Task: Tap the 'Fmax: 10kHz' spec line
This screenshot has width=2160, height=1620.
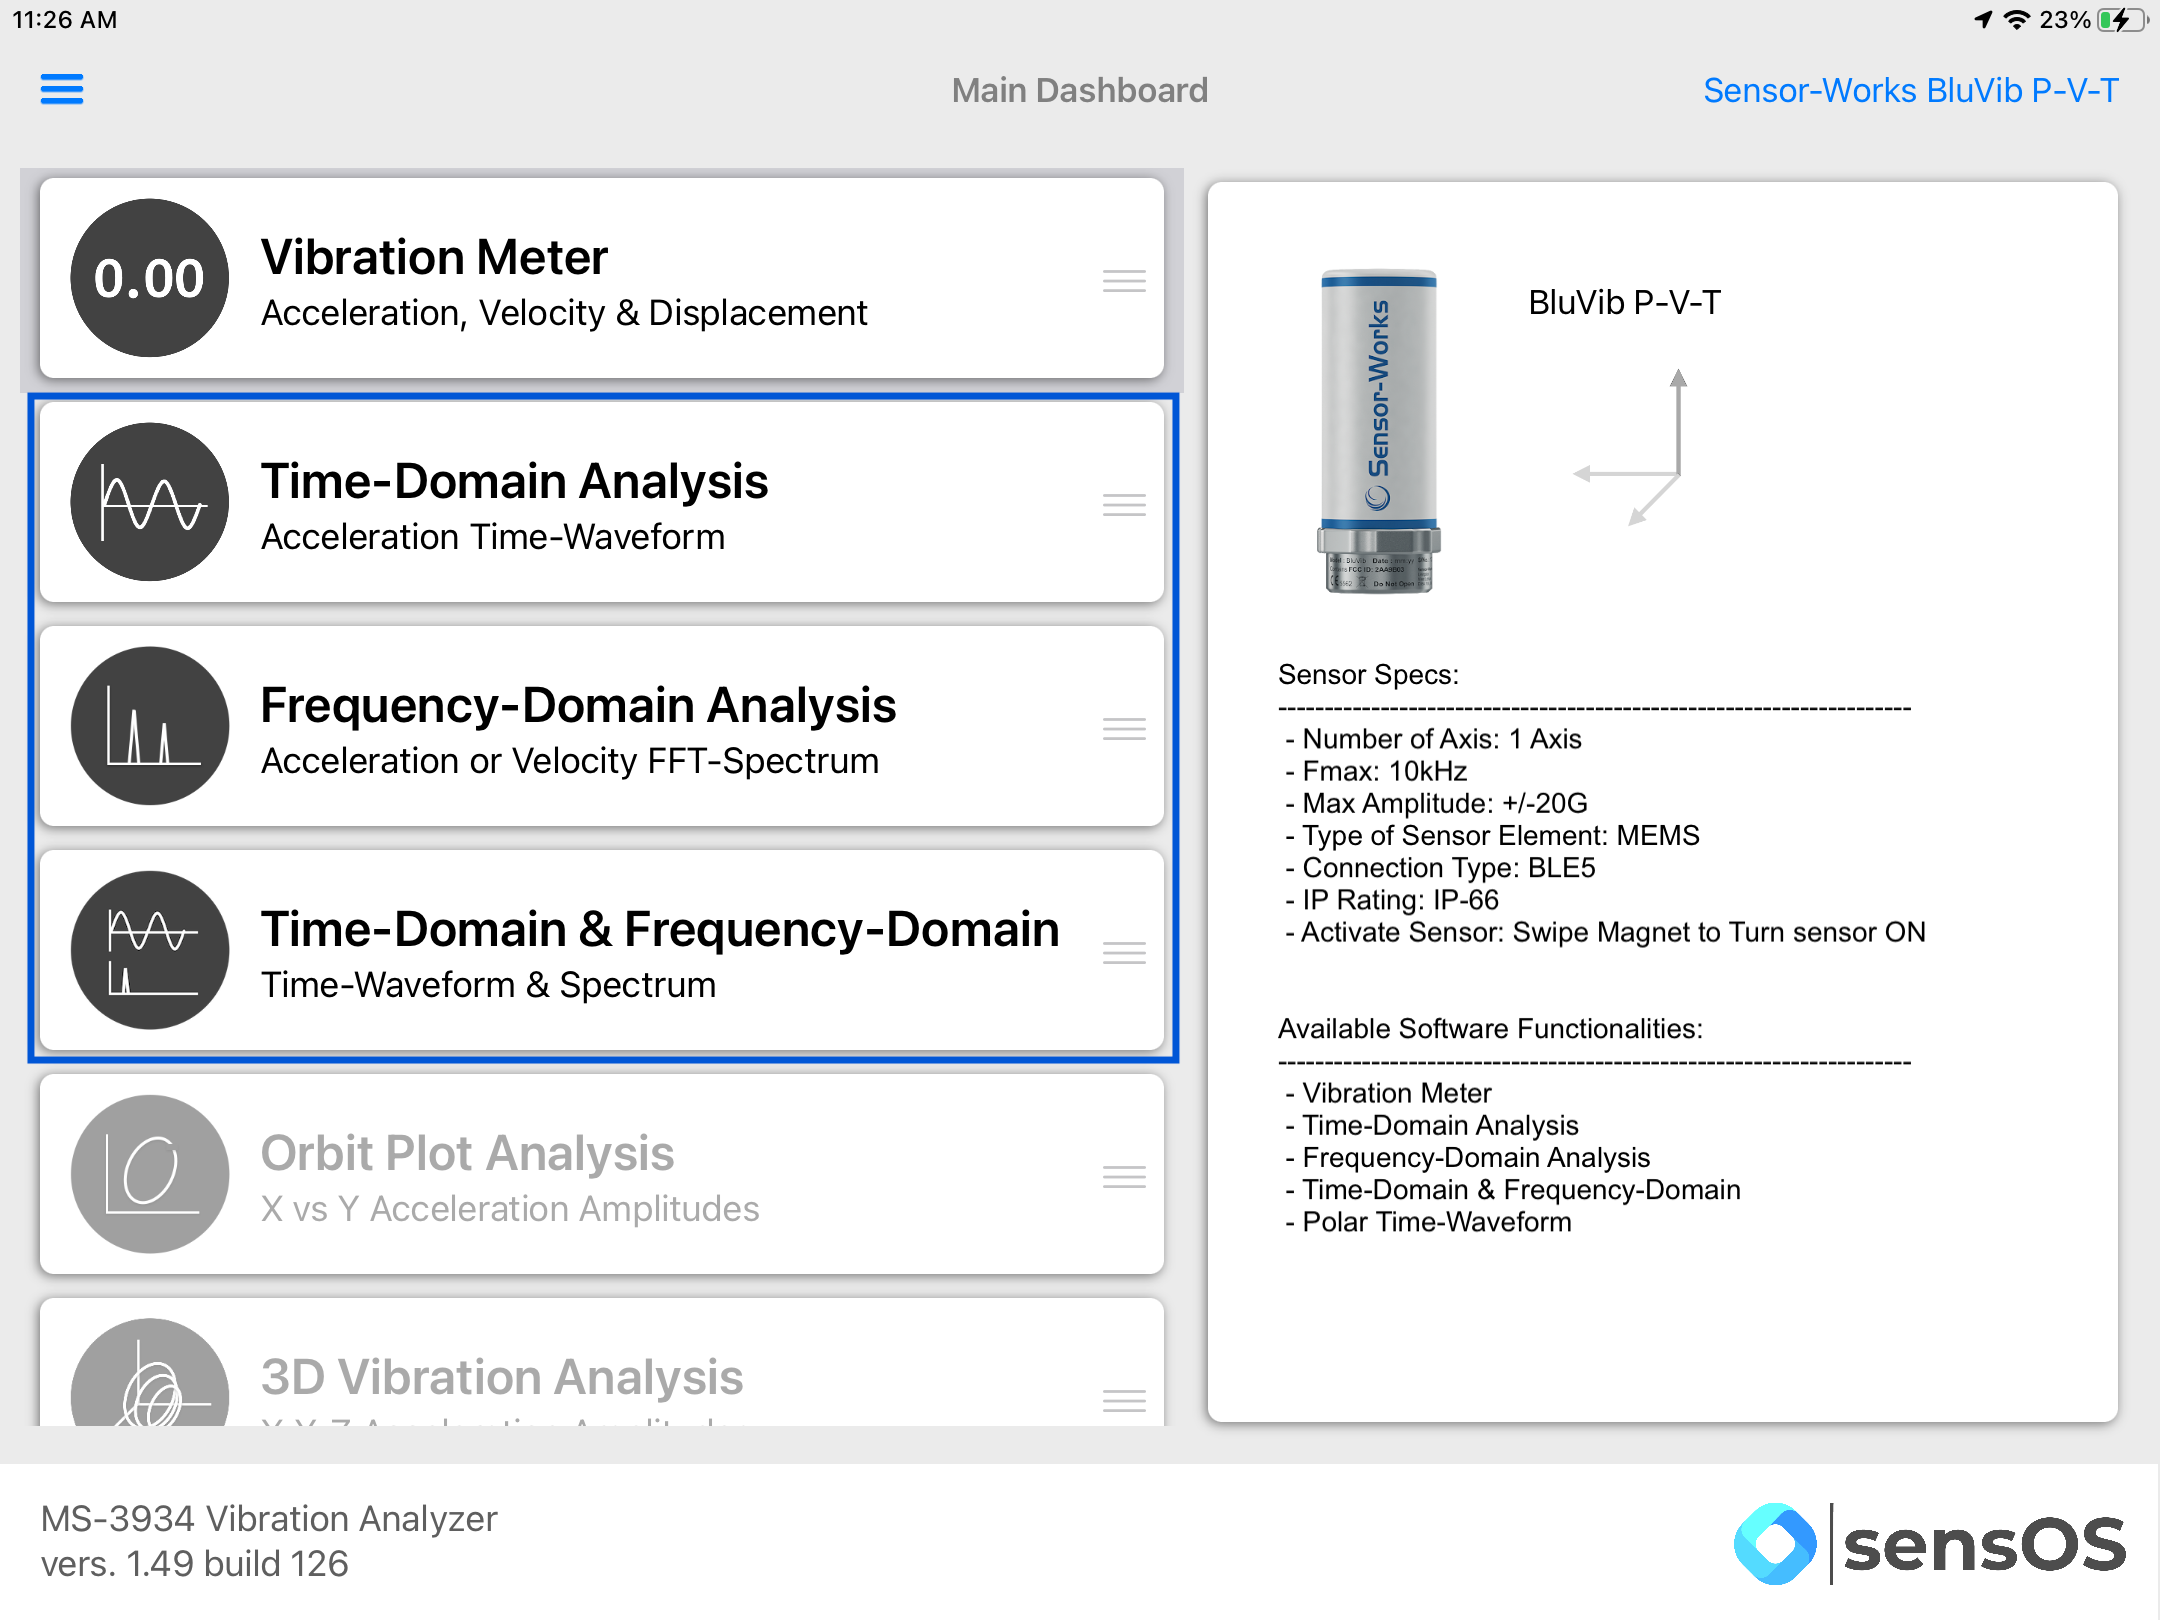Action: coord(1376,771)
